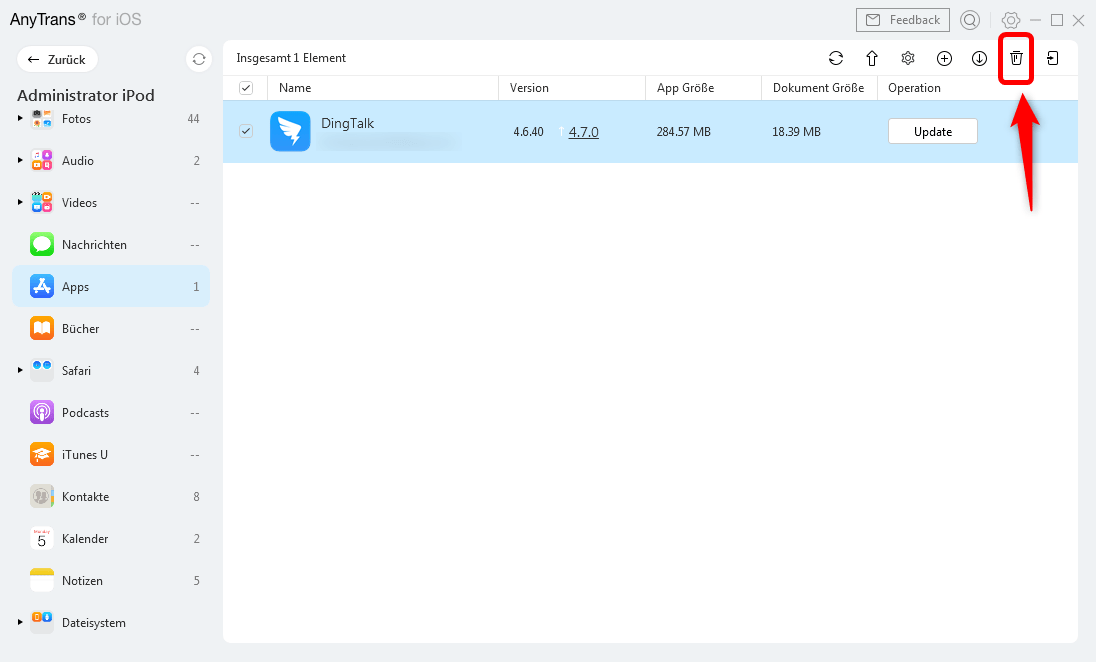Open Podcasts category
The width and height of the screenshot is (1096, 662).
pyautogui.click(x=111, y=412)
